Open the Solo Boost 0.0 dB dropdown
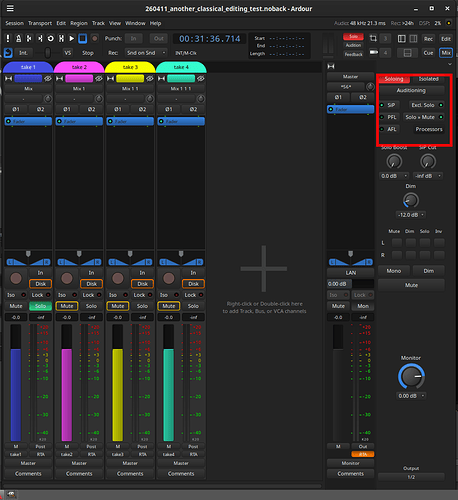This screenshot has height=500, width=458. 394,176
